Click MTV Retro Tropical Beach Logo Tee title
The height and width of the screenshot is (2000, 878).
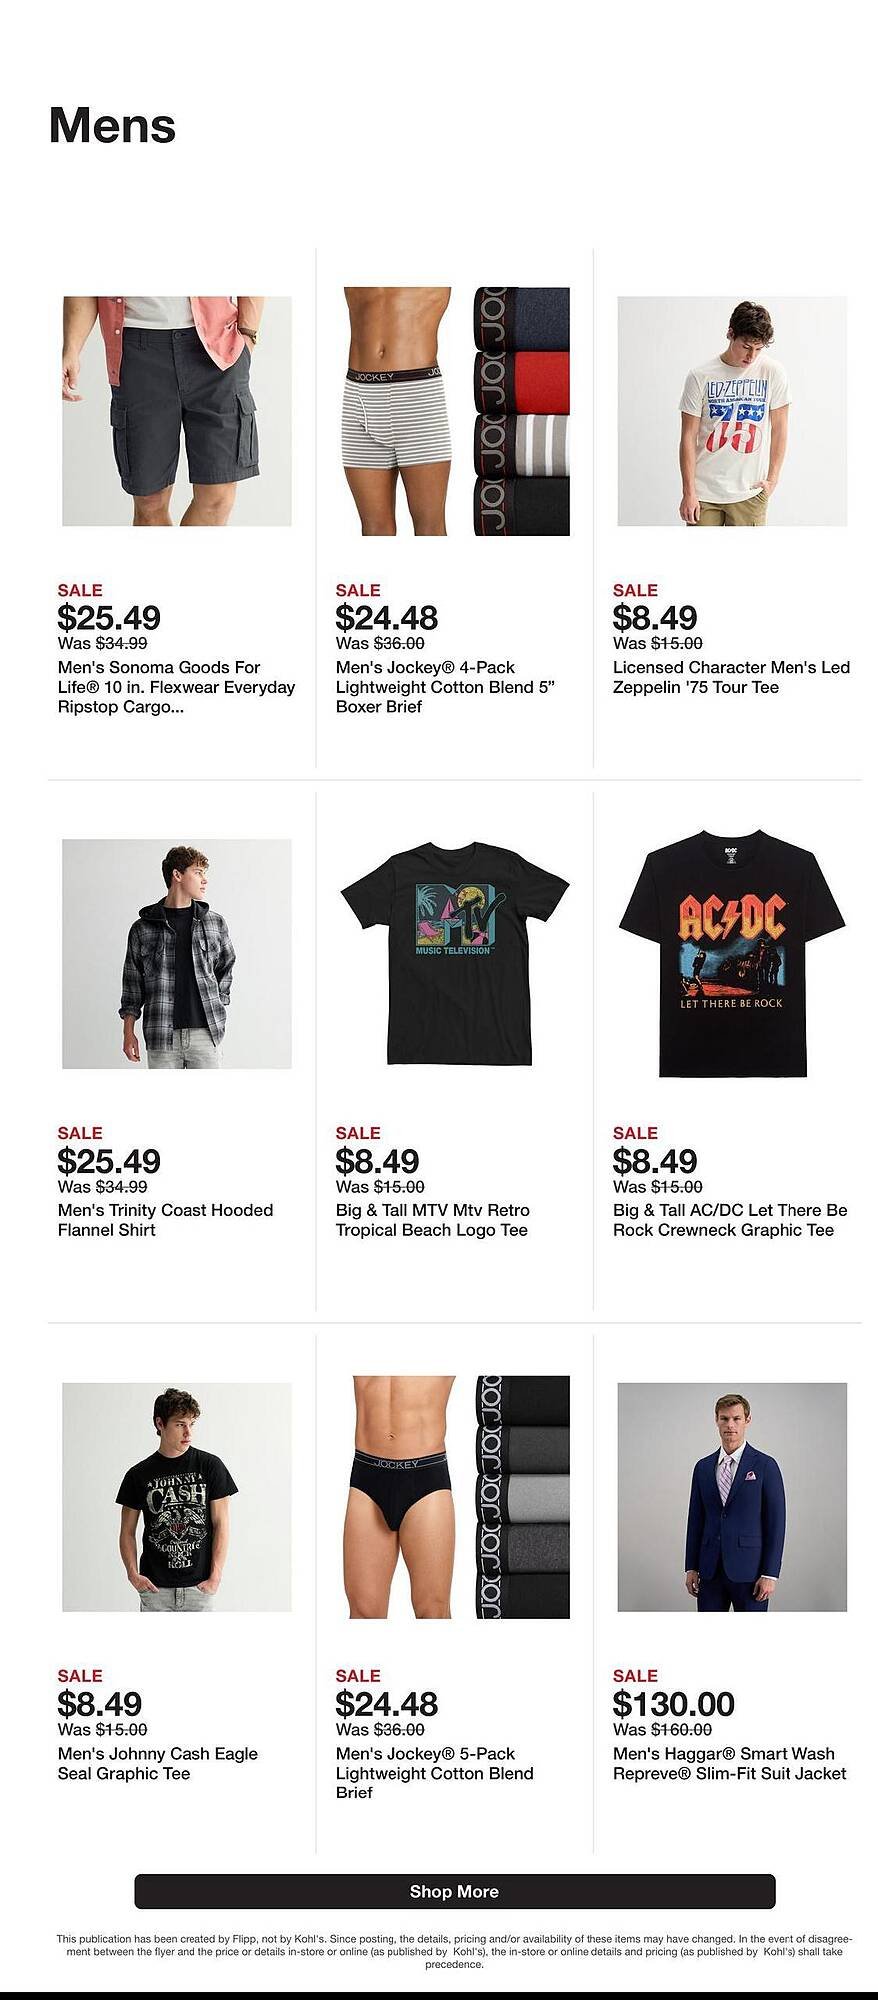pyautogui.click(x=432, y=1220)
